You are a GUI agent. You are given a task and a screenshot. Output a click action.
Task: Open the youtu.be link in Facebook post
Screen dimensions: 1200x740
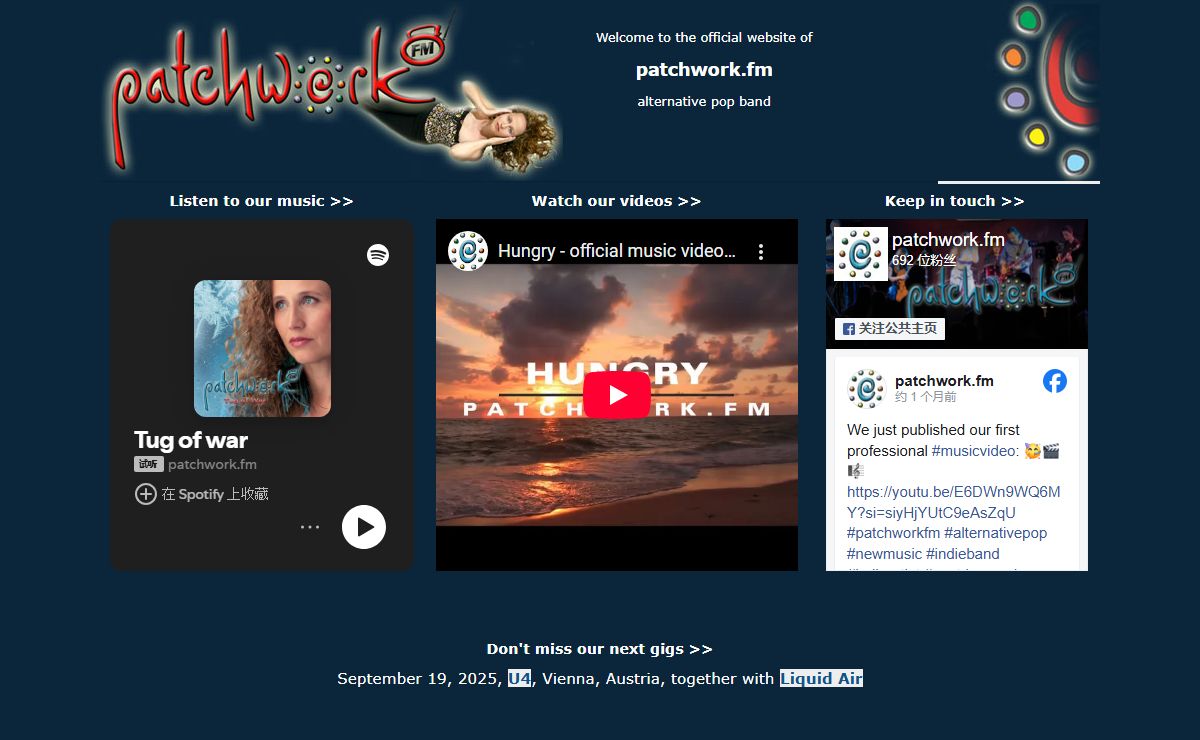click(953, 502)
